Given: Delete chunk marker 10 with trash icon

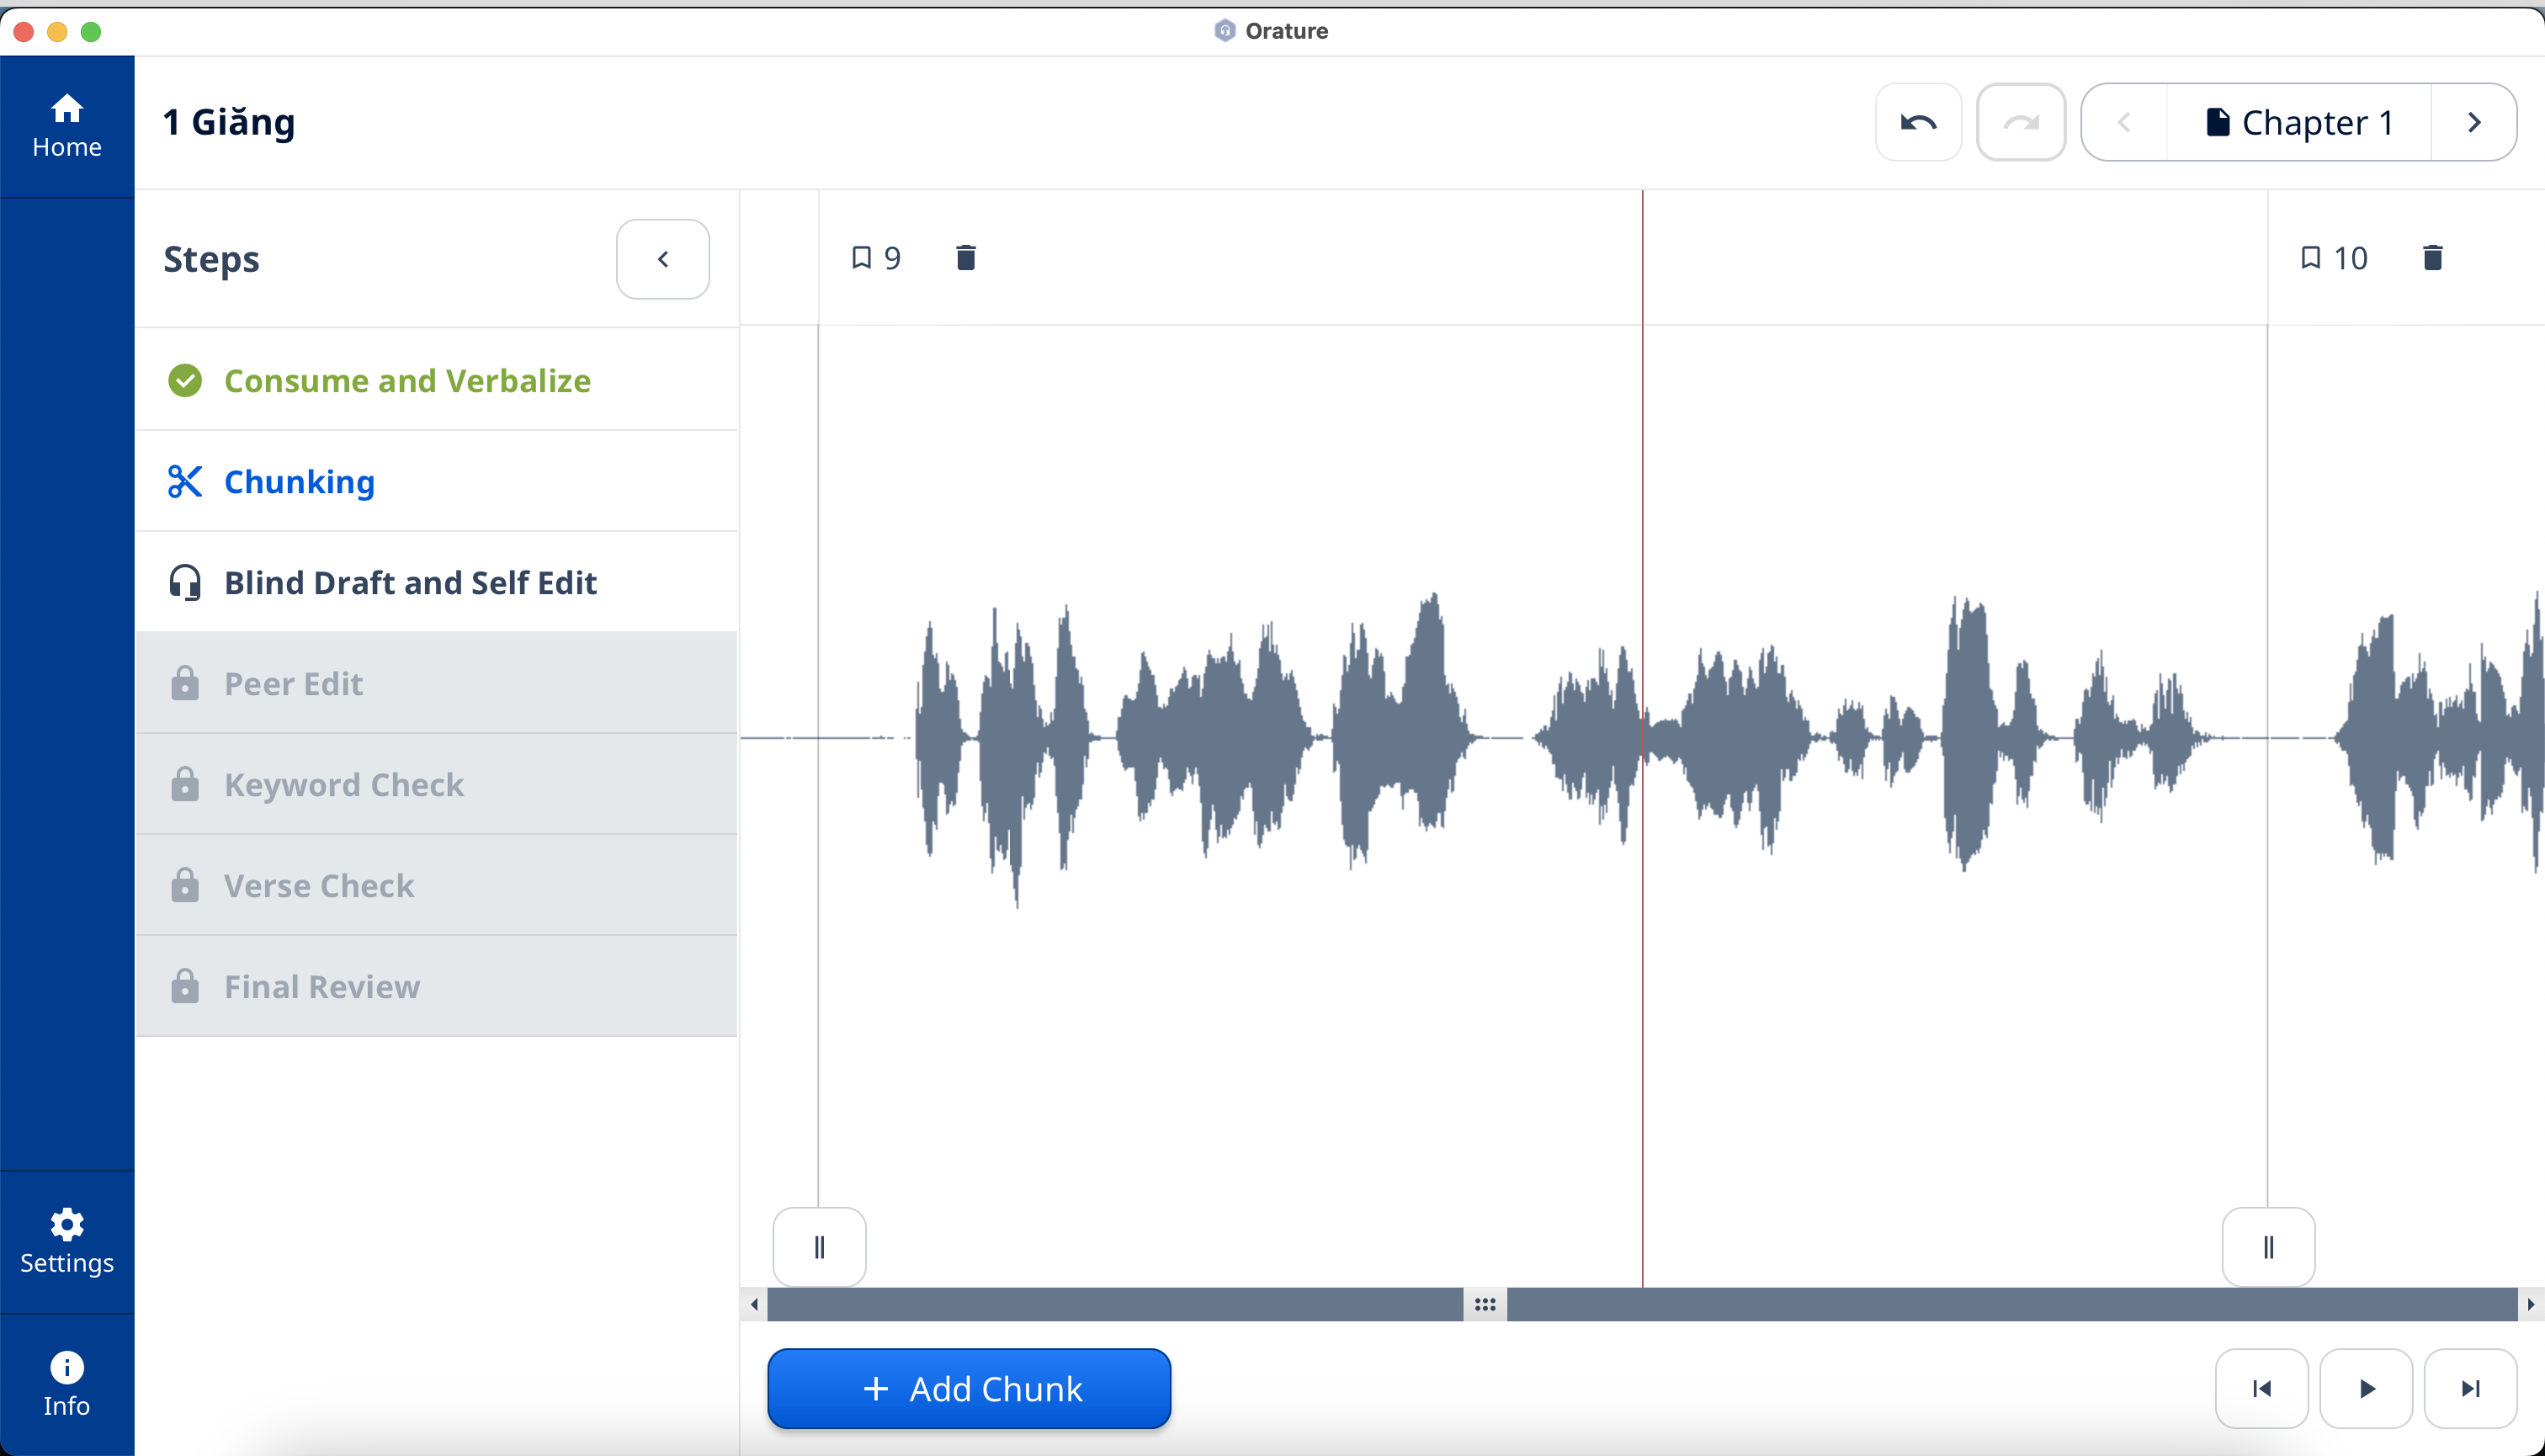Looking at the screenshot, I should 2432,258.
